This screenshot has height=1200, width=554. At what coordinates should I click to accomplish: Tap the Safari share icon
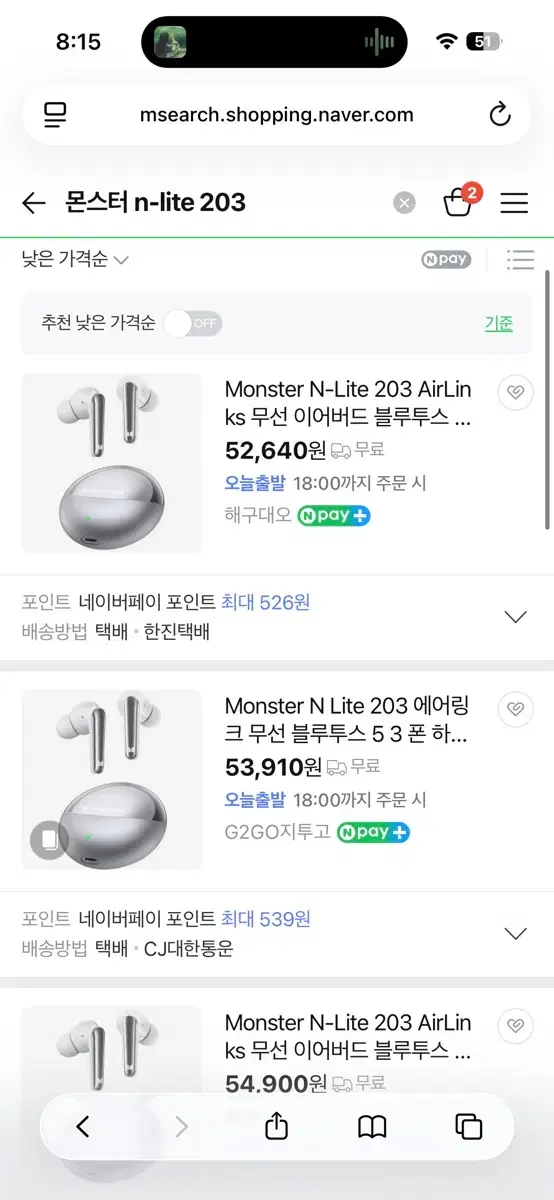tap(277, 1126)
